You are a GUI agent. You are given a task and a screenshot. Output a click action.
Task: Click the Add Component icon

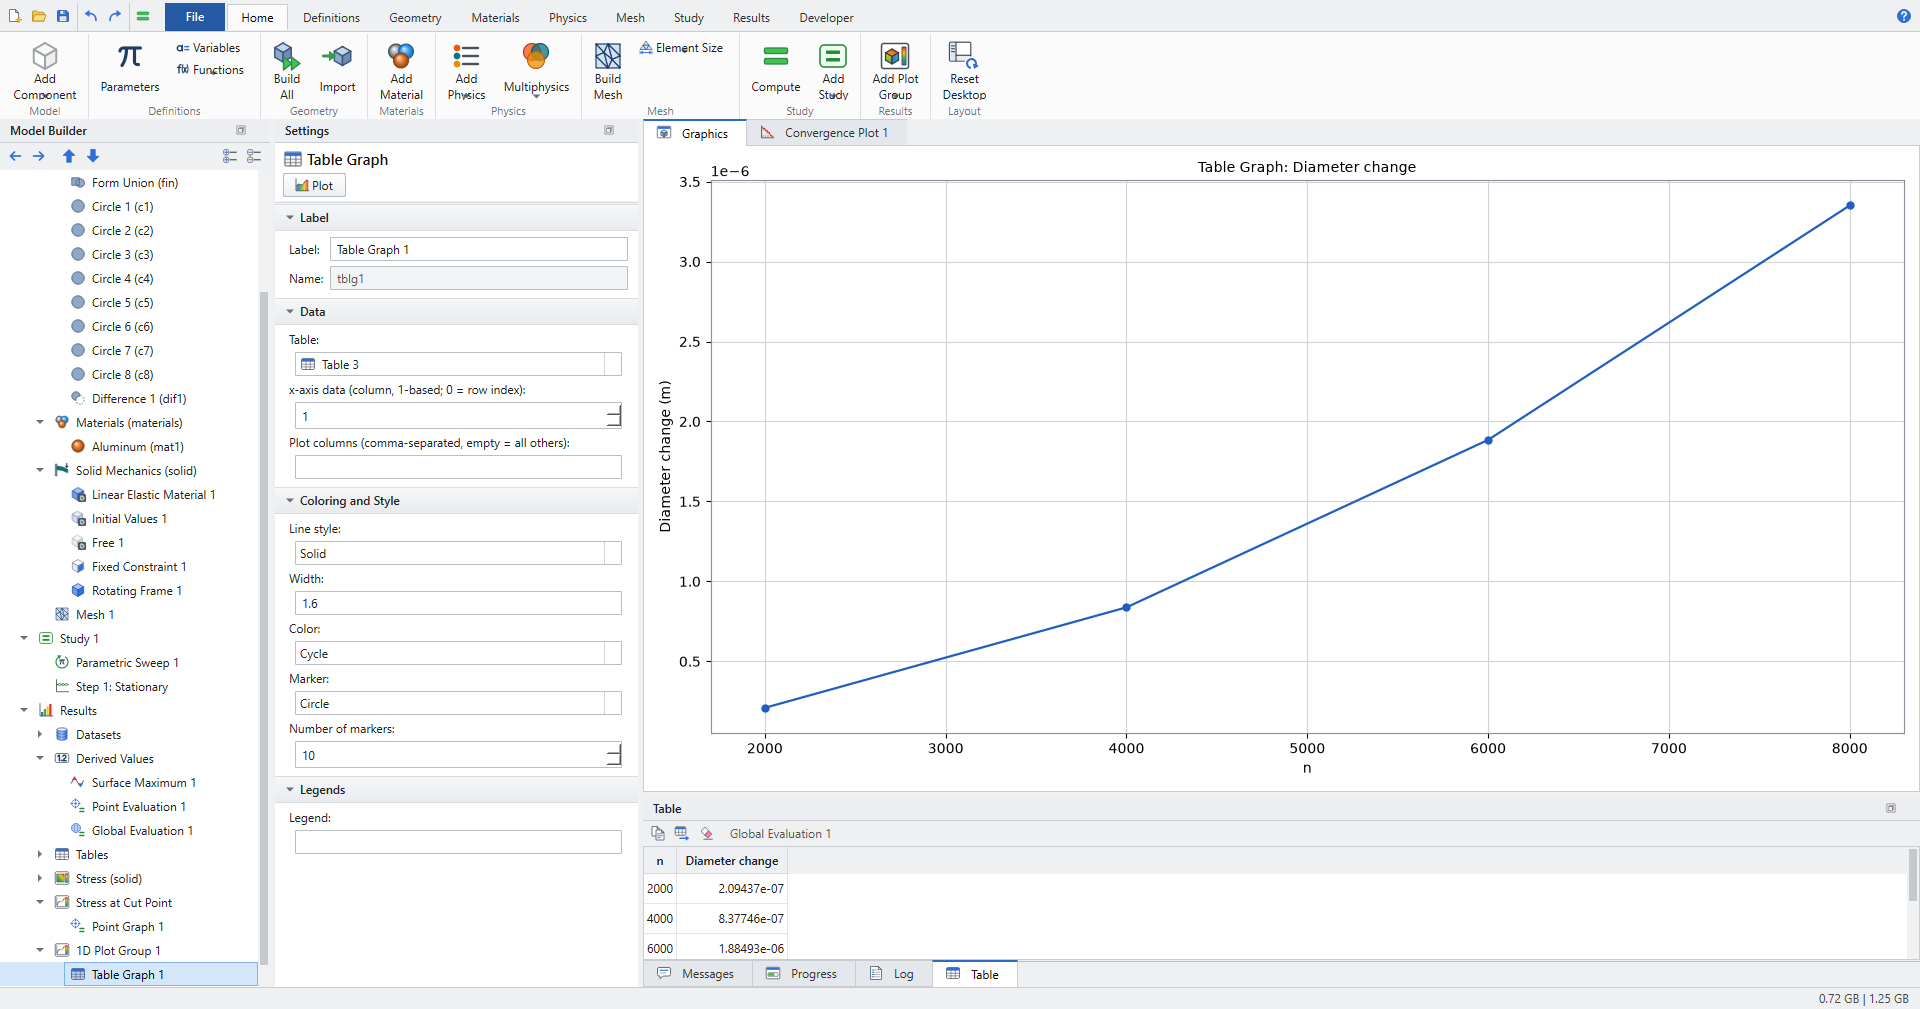(x=45, y=56)
